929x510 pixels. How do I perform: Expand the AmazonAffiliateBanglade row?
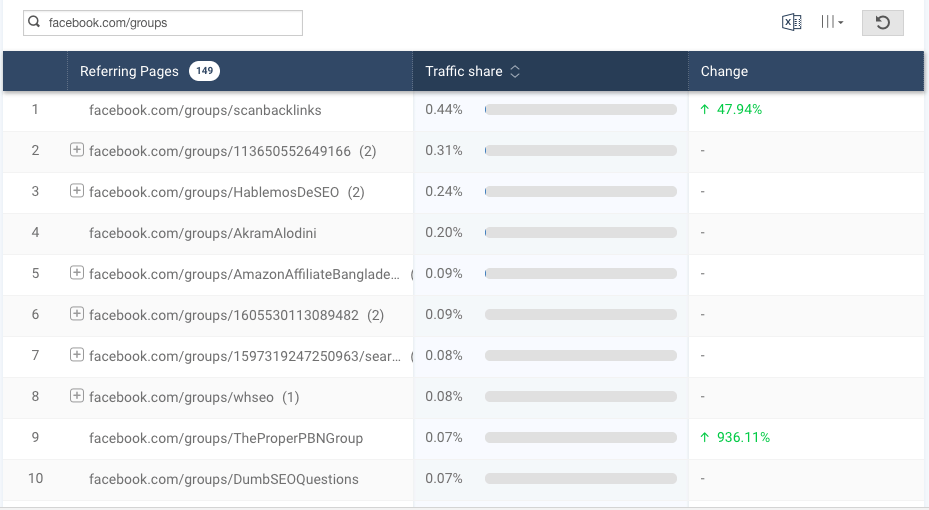coord(77,273)
